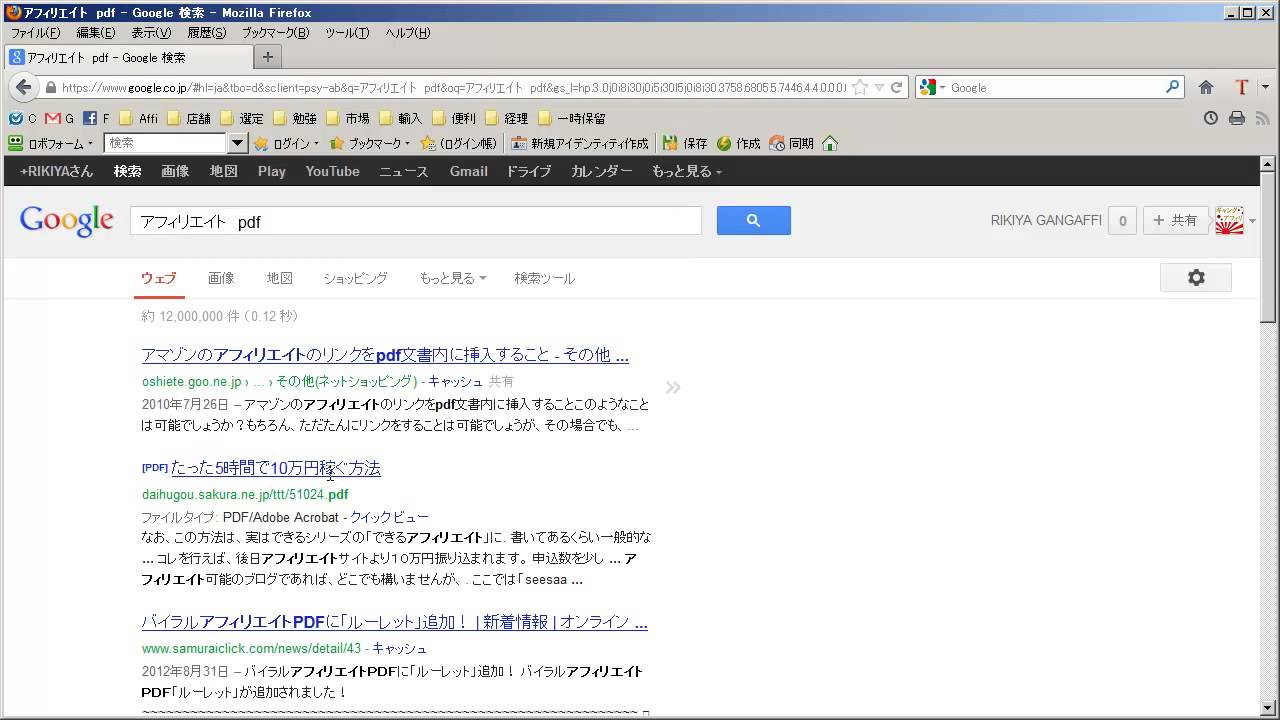Click the + 共有 share button
The height and width of the screenshot is (720, 1280).
click(1176, 221)
